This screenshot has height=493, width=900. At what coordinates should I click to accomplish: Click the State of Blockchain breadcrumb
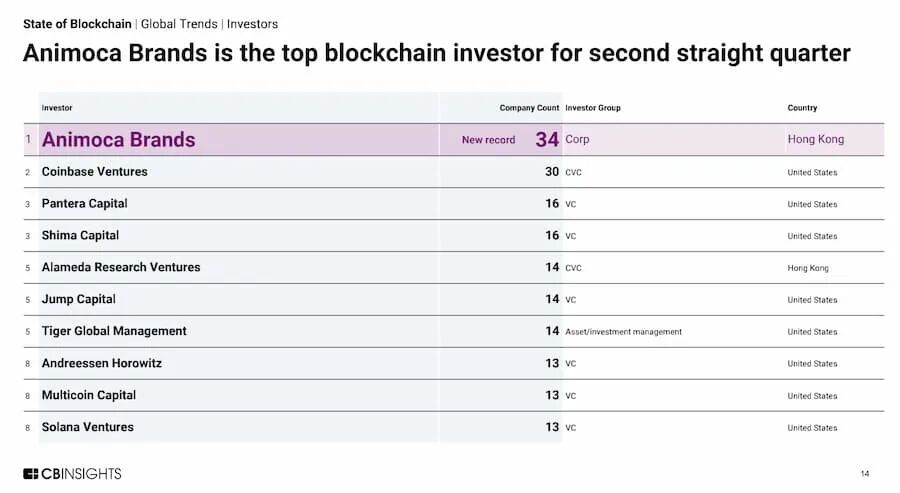[77, 24]
